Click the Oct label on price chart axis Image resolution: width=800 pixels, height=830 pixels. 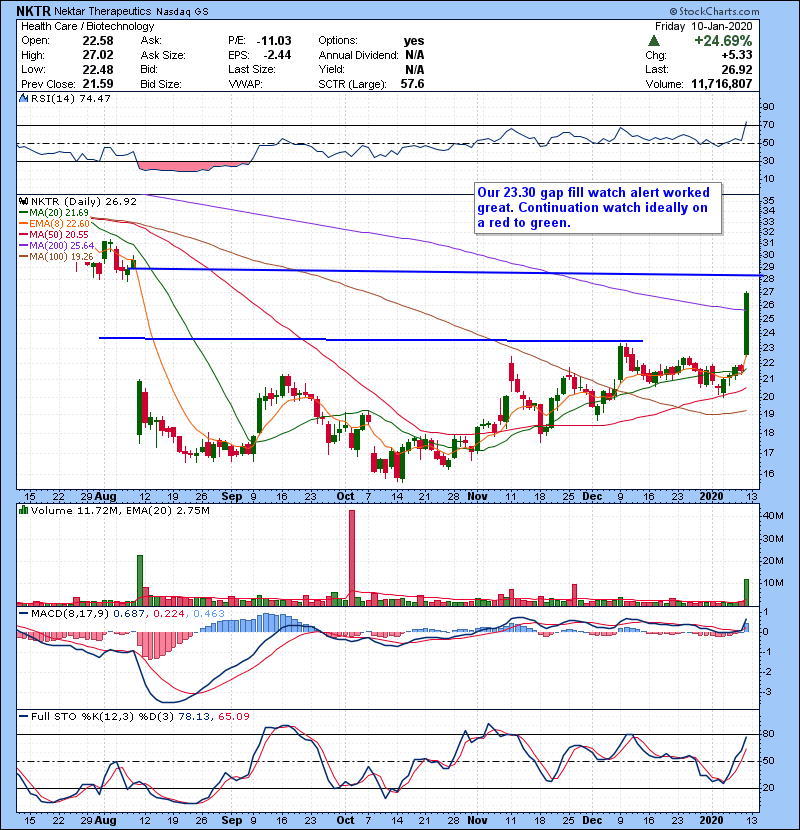pyautogui.click(x=345, y=496)
